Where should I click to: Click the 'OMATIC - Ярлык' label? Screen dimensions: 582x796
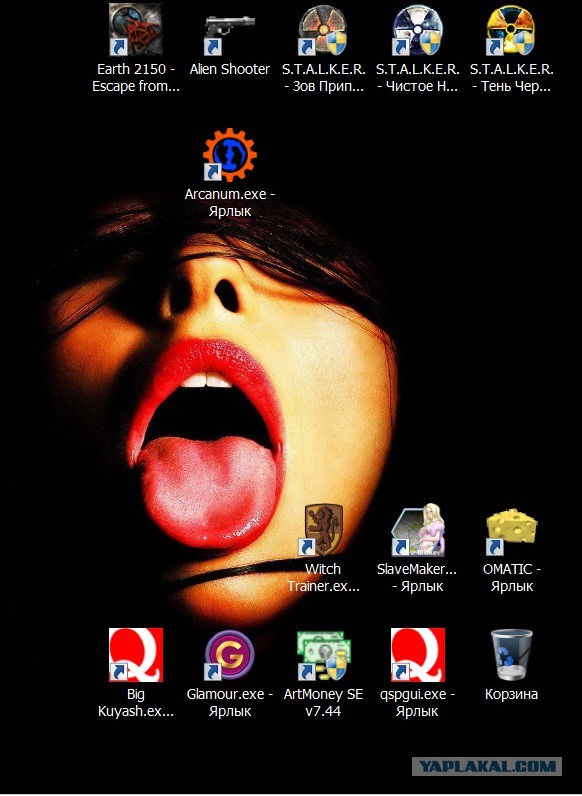pyautogui.click(x=511, y=578)
